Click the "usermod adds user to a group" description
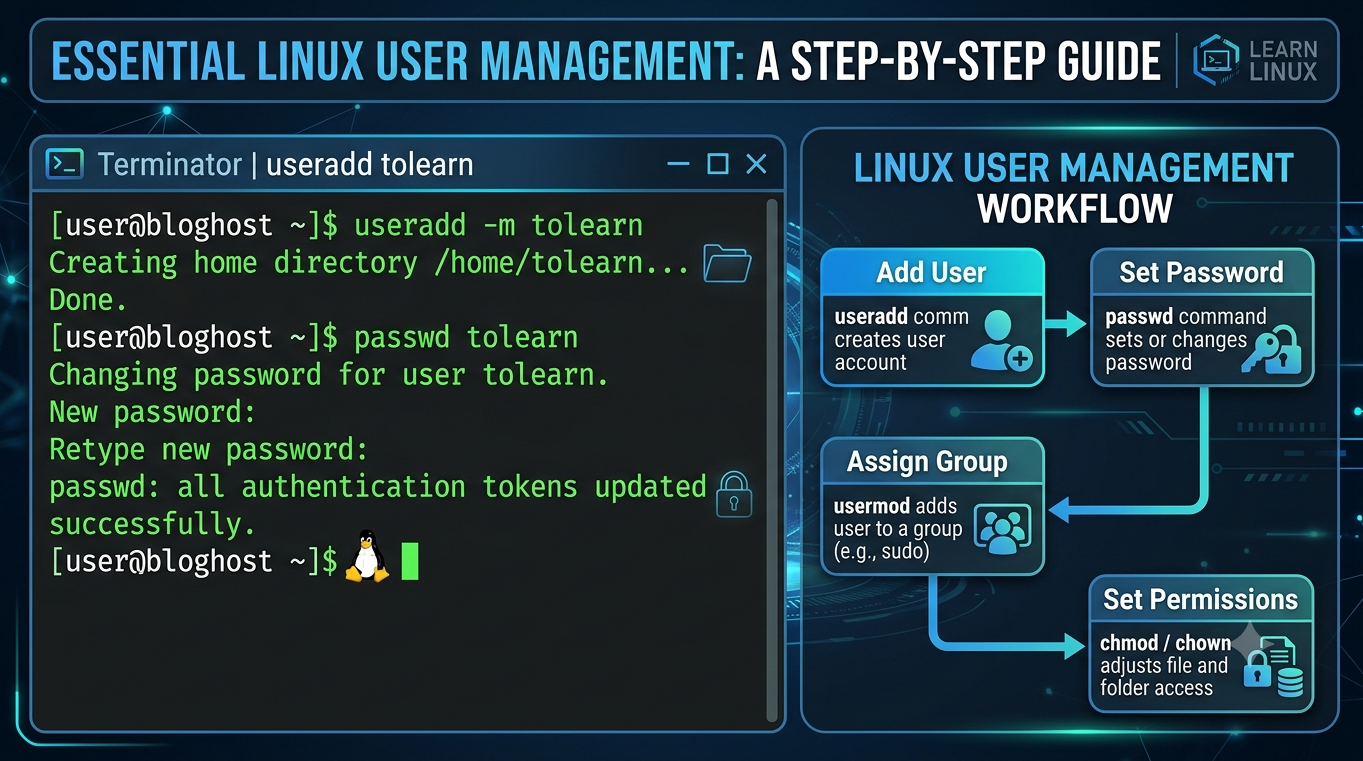The height and width of the screenshot is (761, 1363). pyautogui.click(x=897, y=528)
